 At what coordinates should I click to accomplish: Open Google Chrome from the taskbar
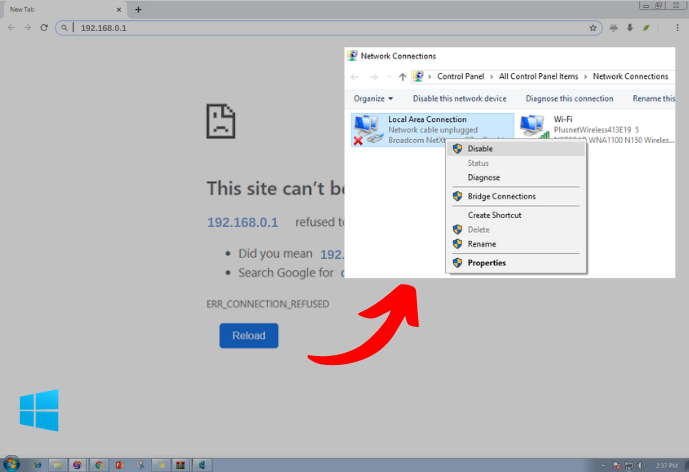point(99,465)
